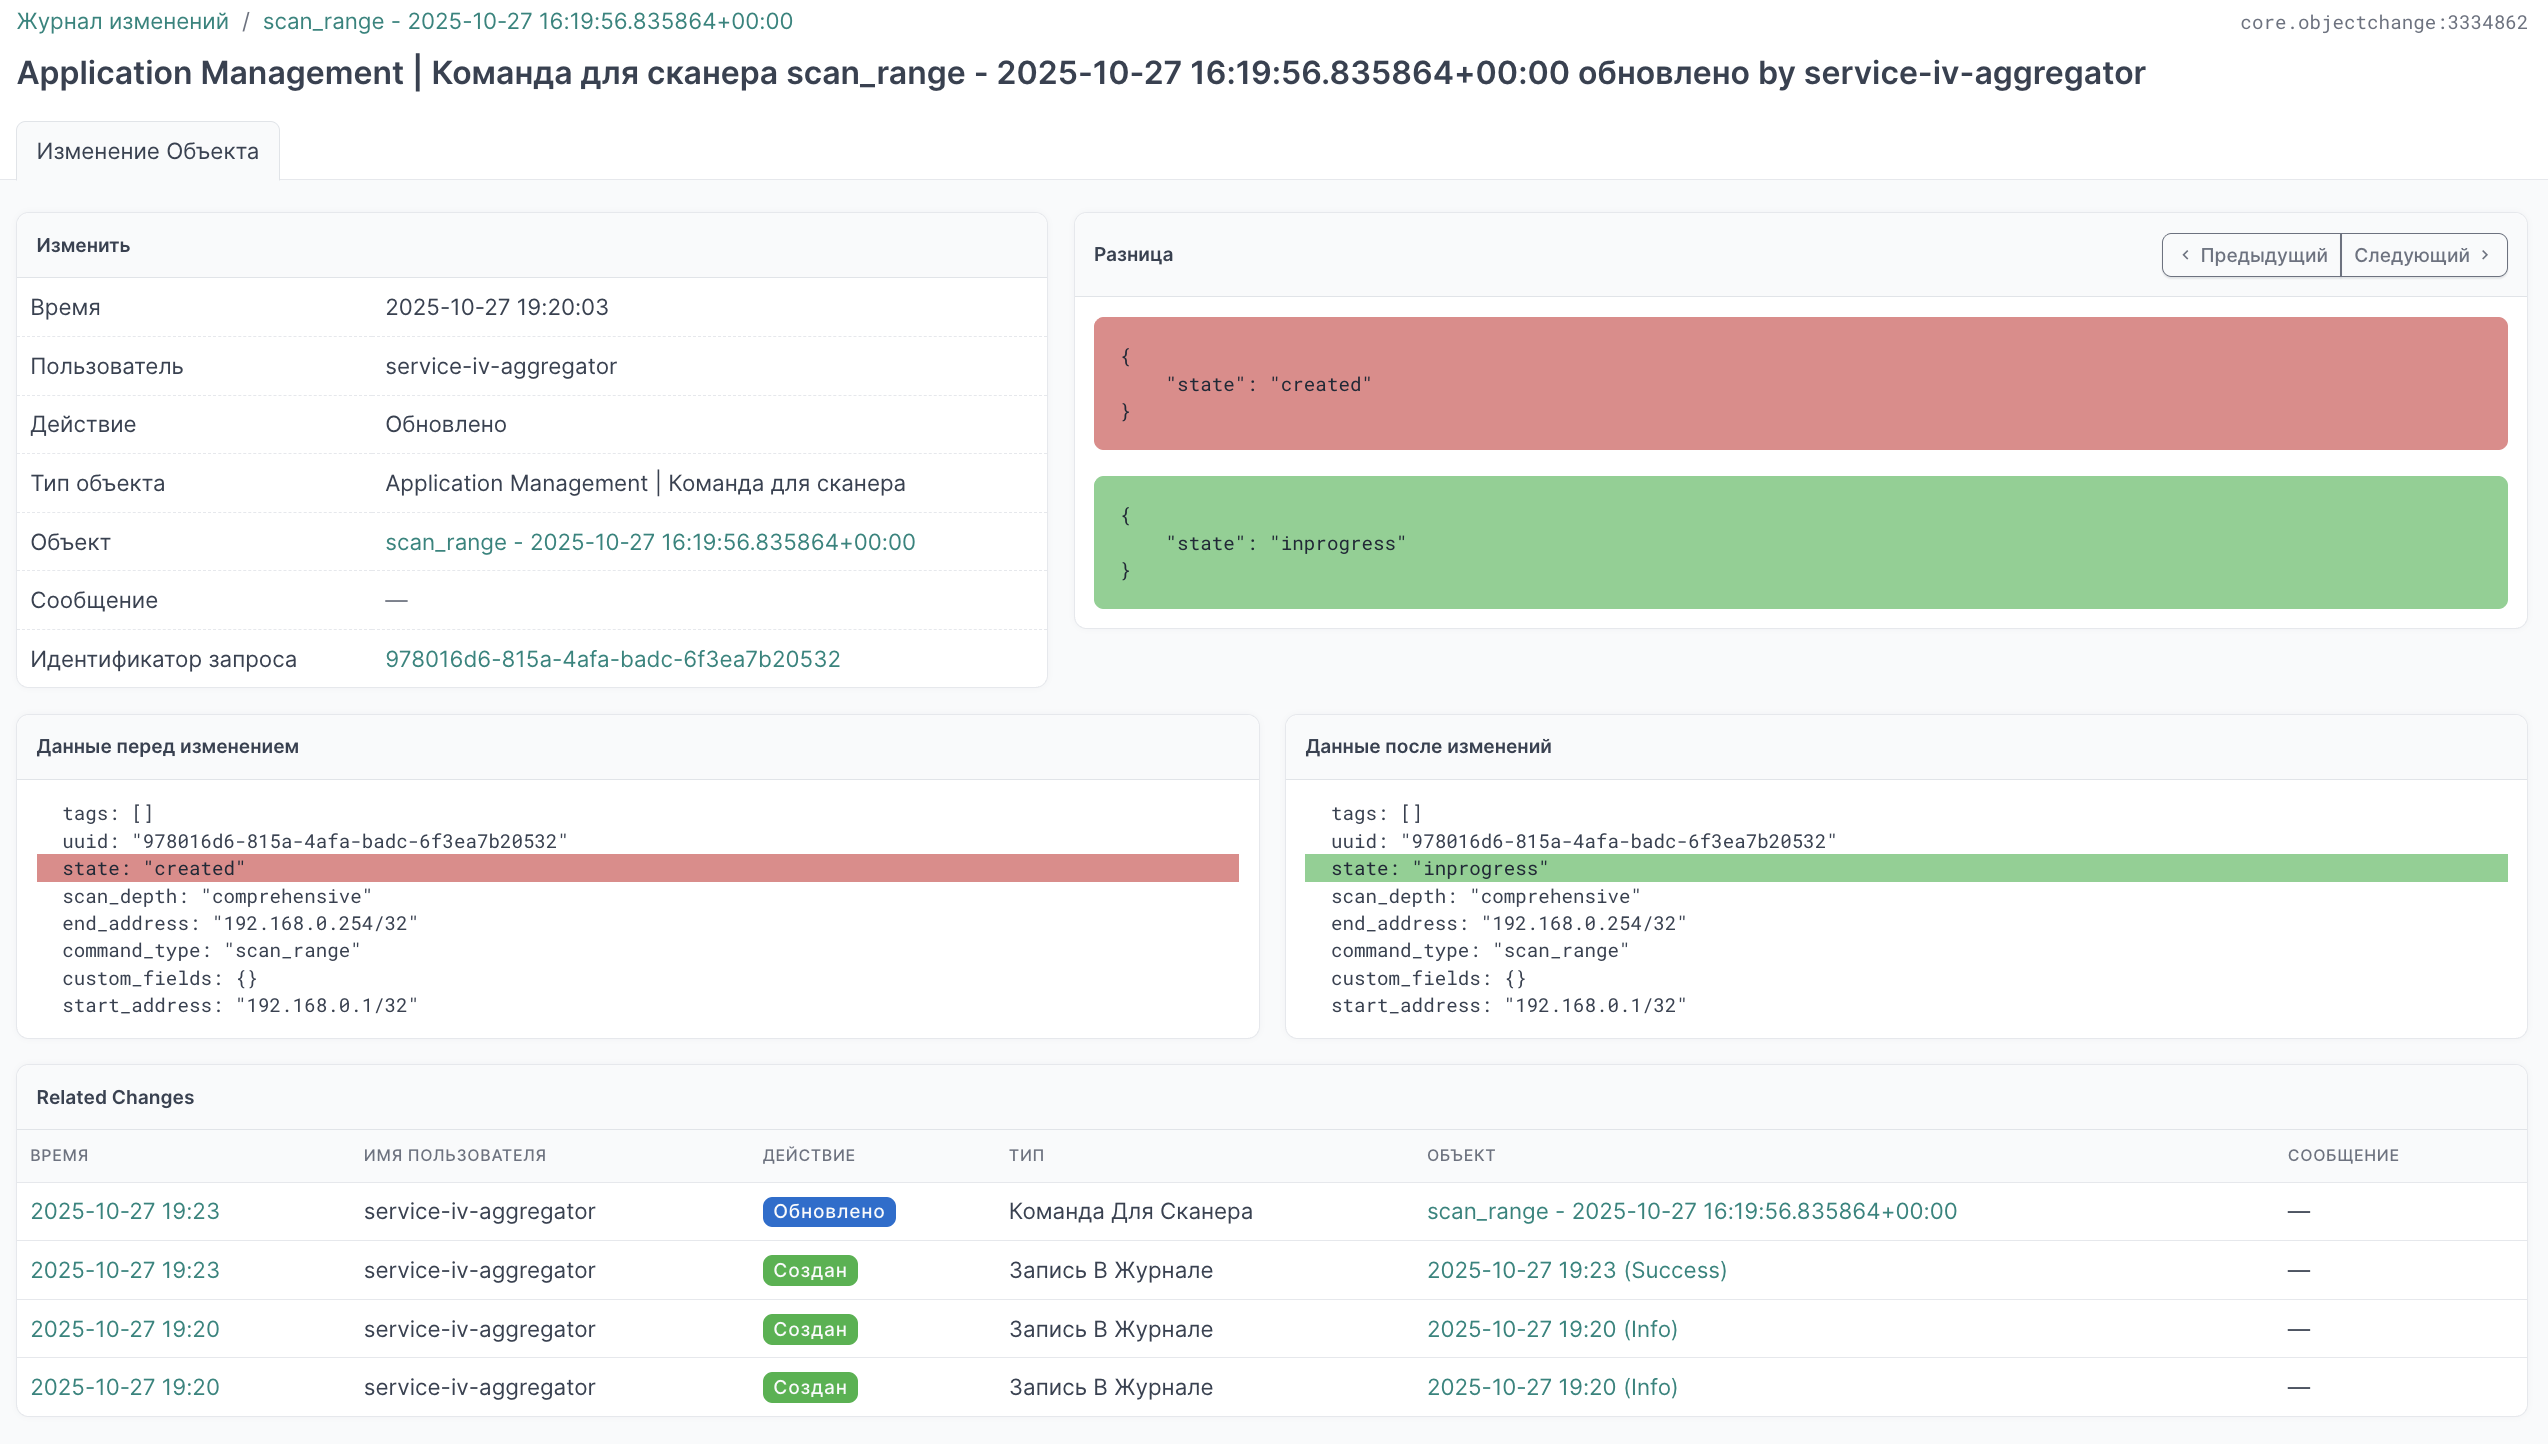This screenshot has width=2548, height=1444.
Task: Click the Создан badge in second row
Action: (x=810, y=1270)
